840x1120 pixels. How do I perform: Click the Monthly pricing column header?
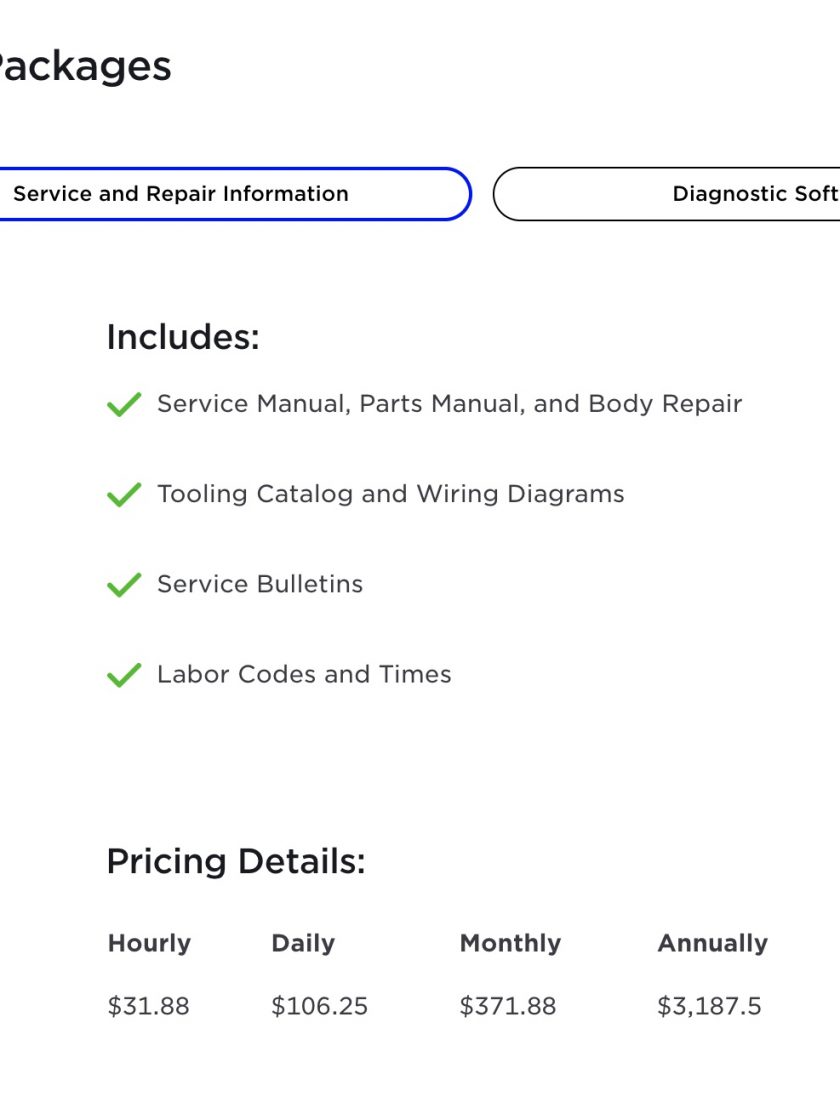pos(510,944)
